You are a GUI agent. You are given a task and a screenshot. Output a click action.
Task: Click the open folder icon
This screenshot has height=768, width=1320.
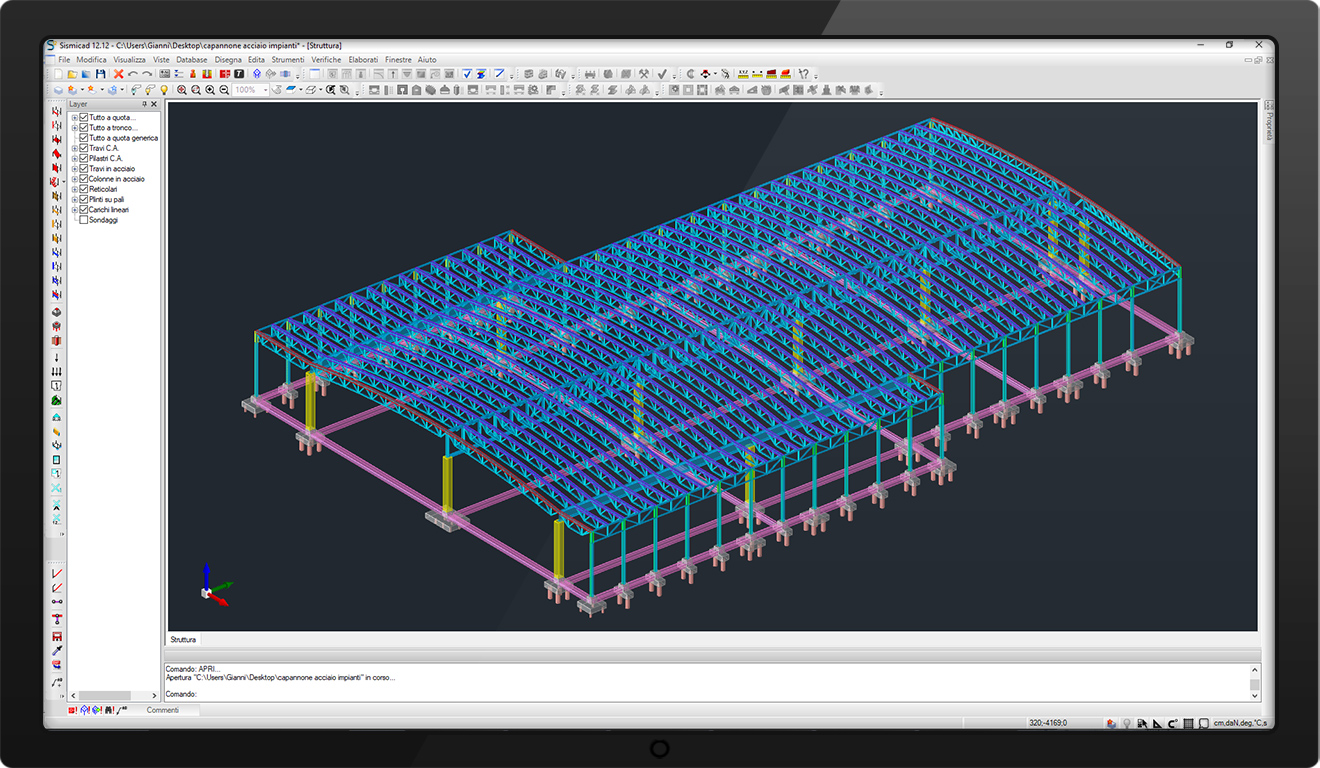73,74
